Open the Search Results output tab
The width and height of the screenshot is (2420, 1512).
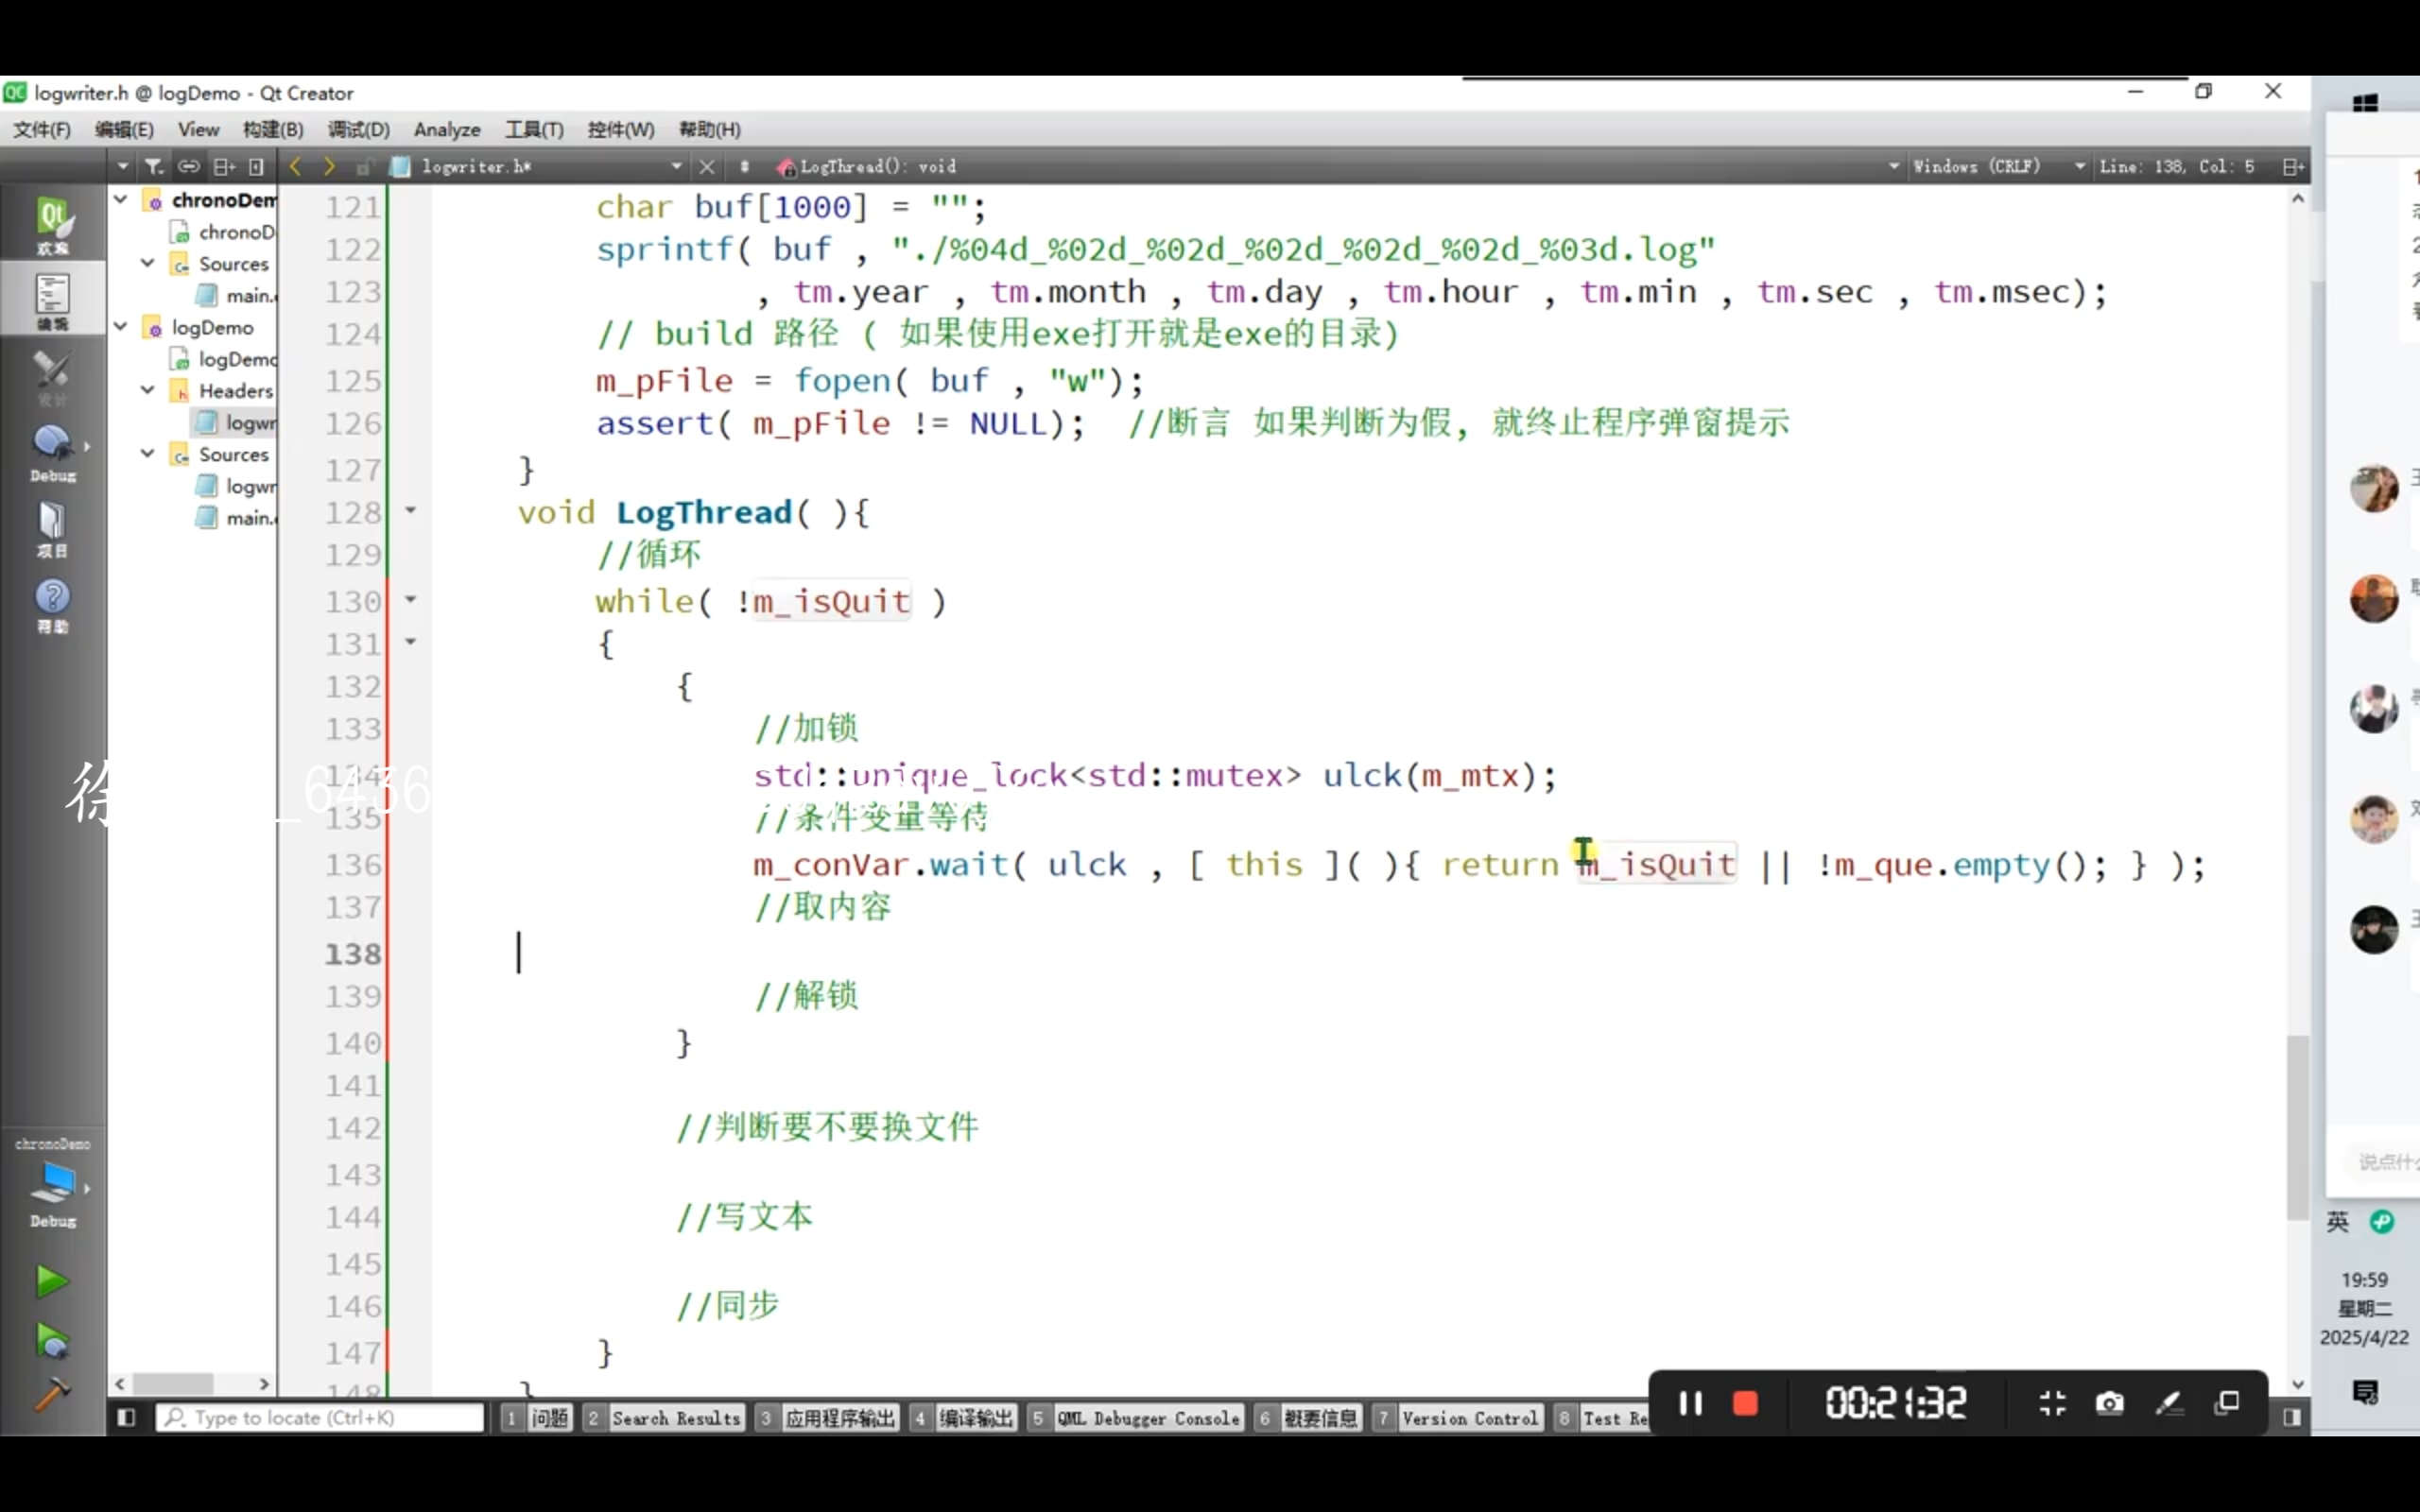tap(675, 1418)
